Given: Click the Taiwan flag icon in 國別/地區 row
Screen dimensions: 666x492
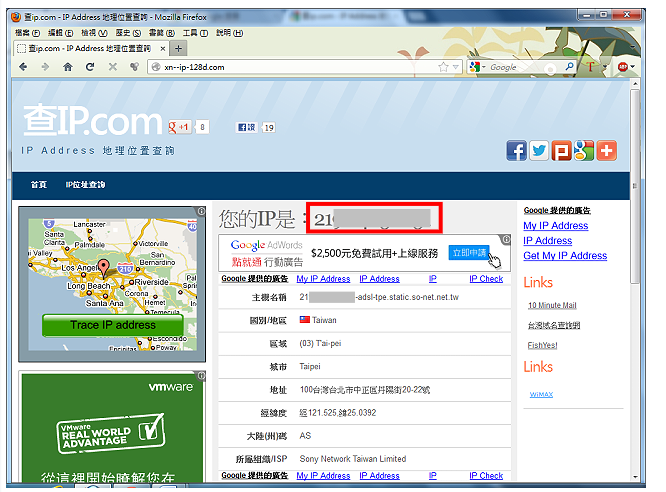Looking at the screenshot, I should coord(305,320).
